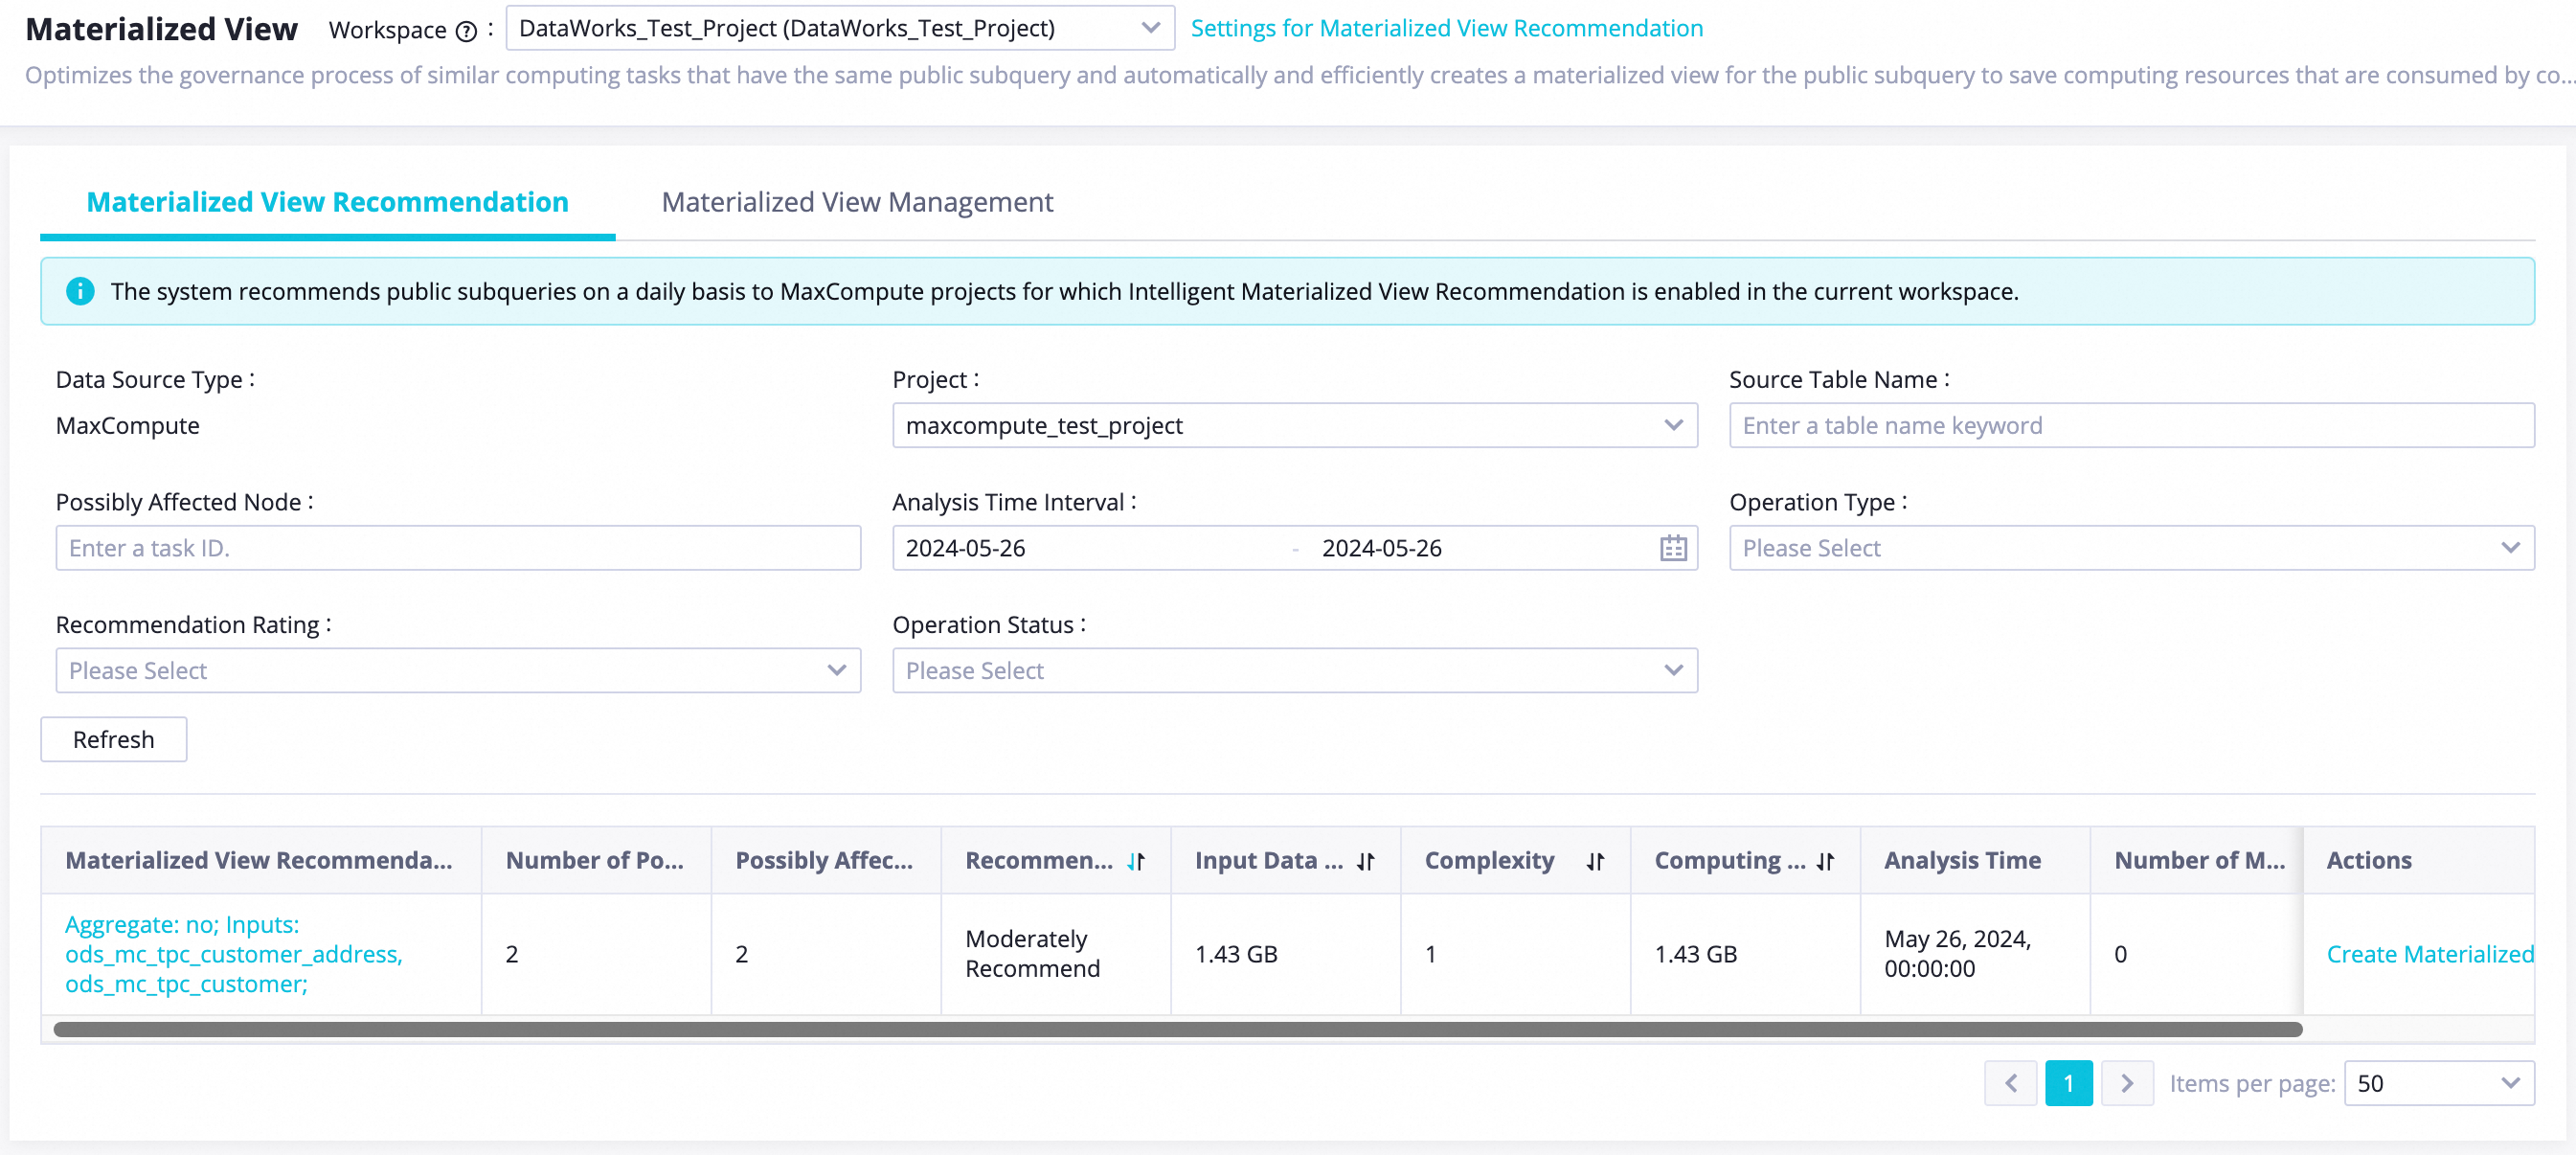Click the blue info icon in banner

pos(80,291)
